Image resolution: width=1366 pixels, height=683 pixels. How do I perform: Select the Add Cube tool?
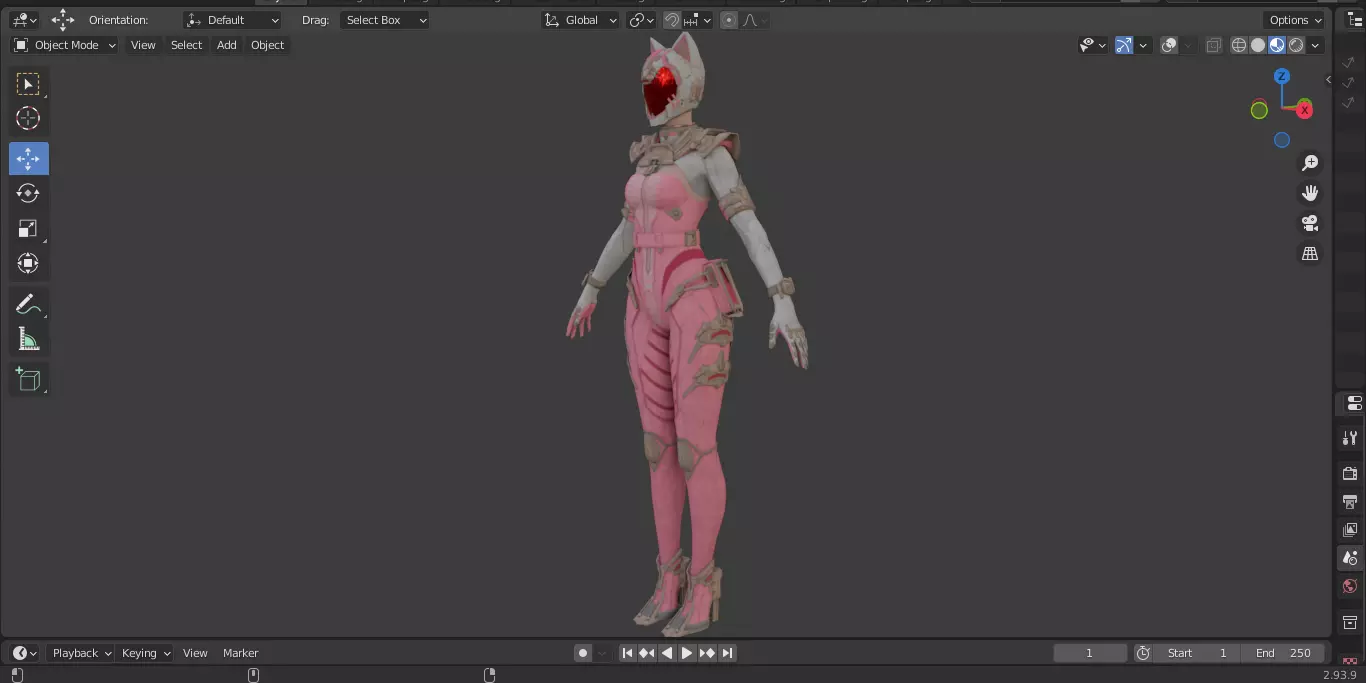28,379
